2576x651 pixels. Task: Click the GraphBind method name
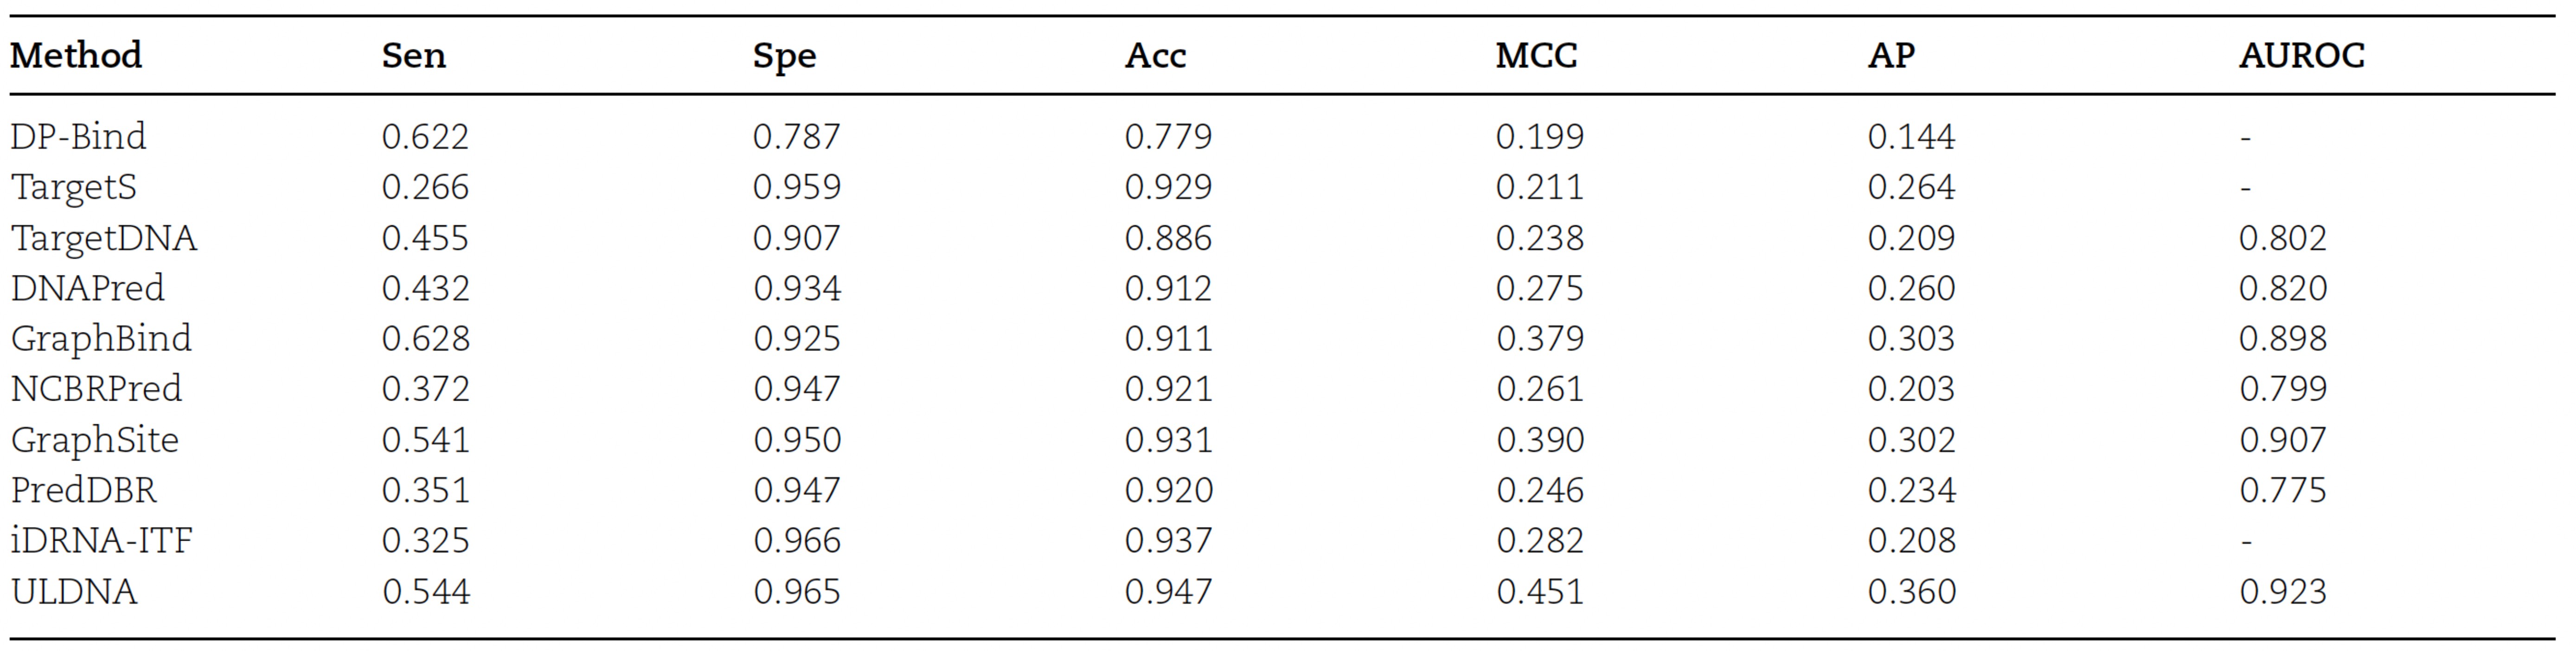click(101, 338)
